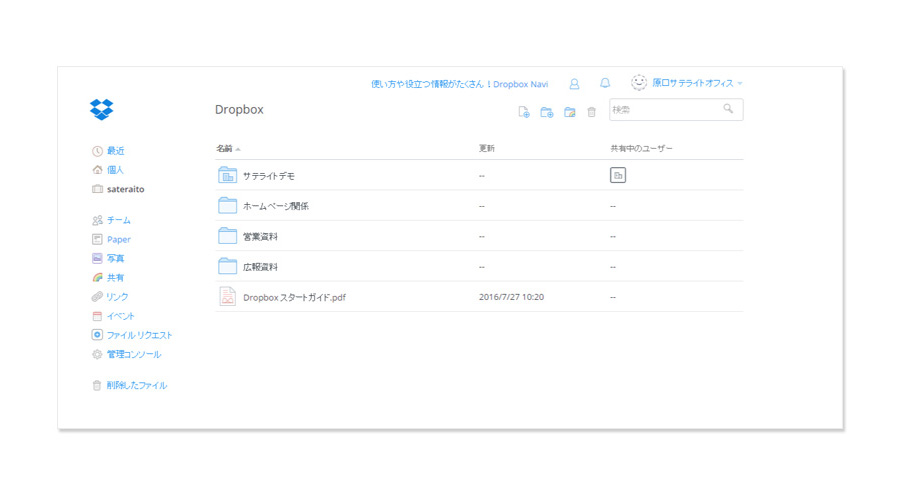Click the Dropbox page title
This screenshot has height=500, width=900.
[239, 110]
